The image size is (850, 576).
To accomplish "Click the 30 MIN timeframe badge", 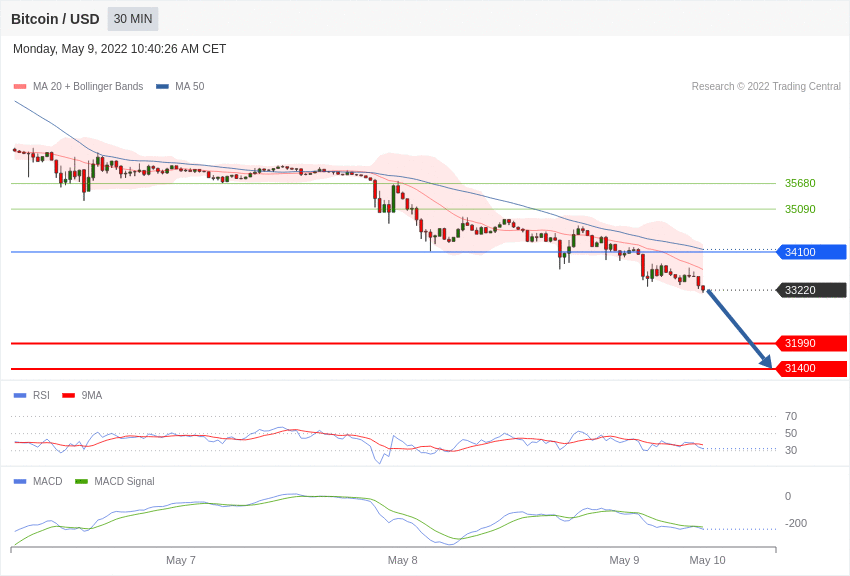I will click(133, 19).
